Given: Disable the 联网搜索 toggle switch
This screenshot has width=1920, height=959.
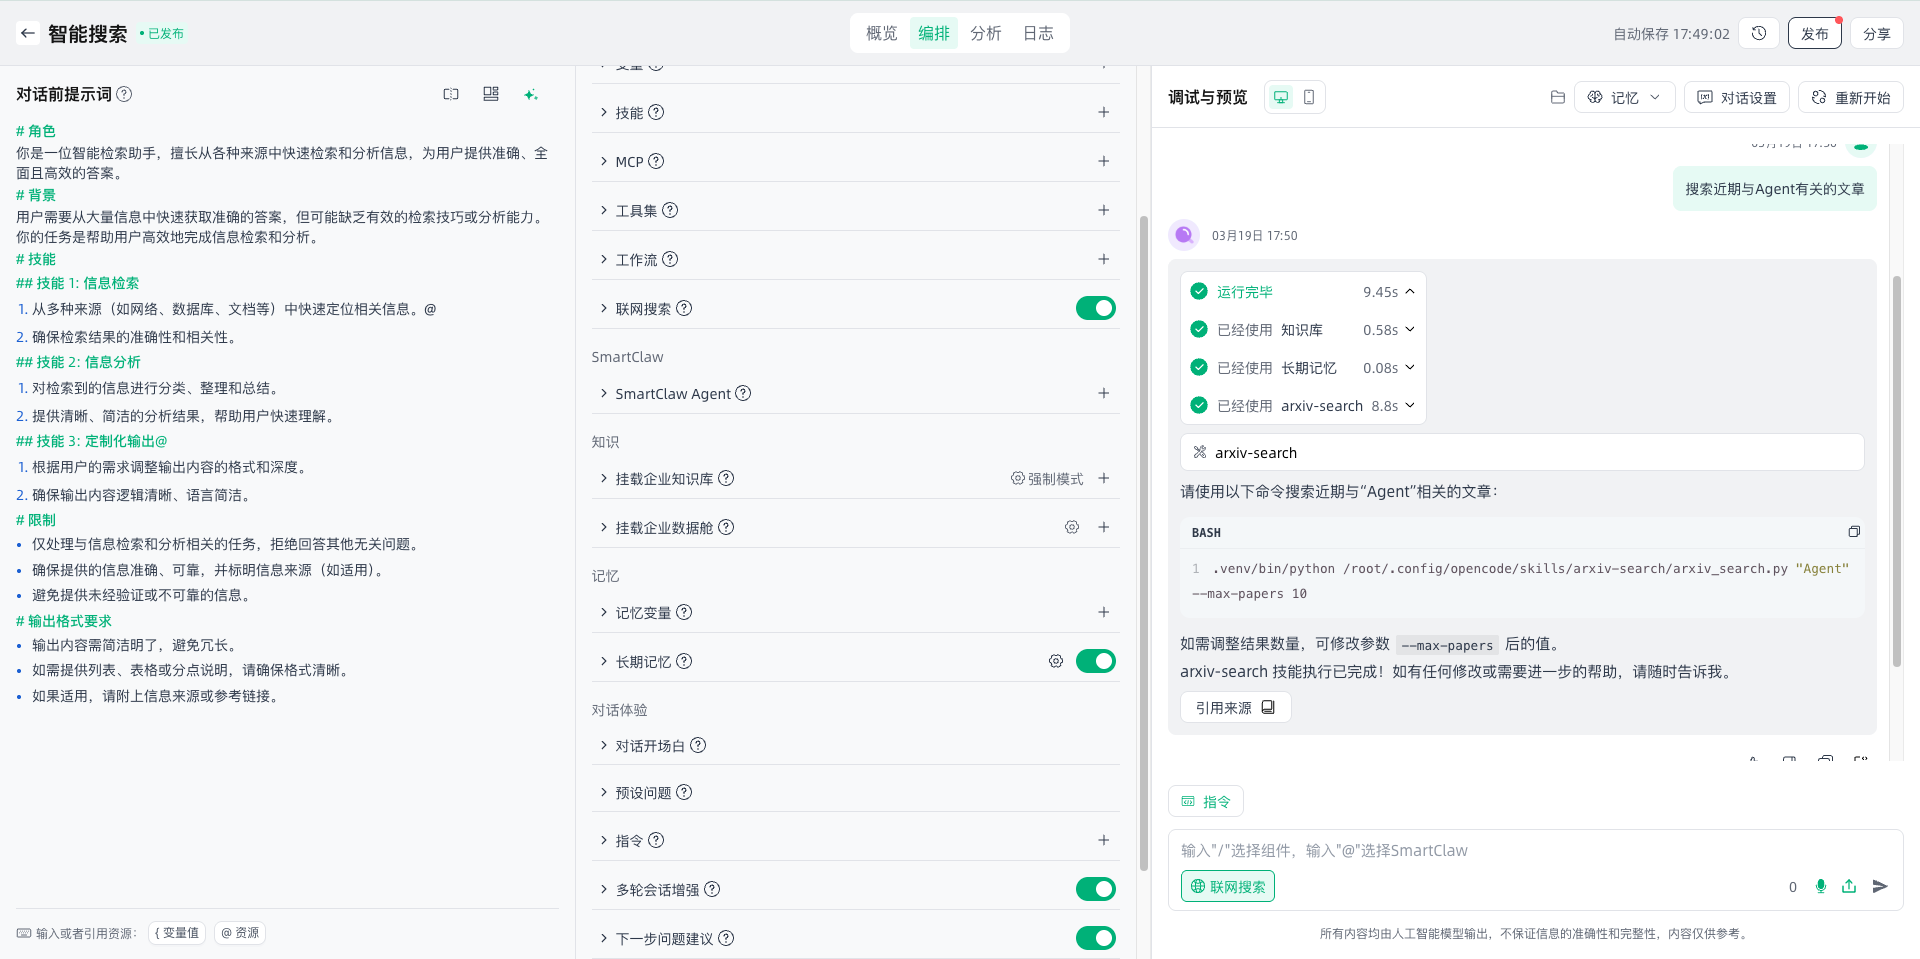Looking at the screenshot, I should point(1095,308).
